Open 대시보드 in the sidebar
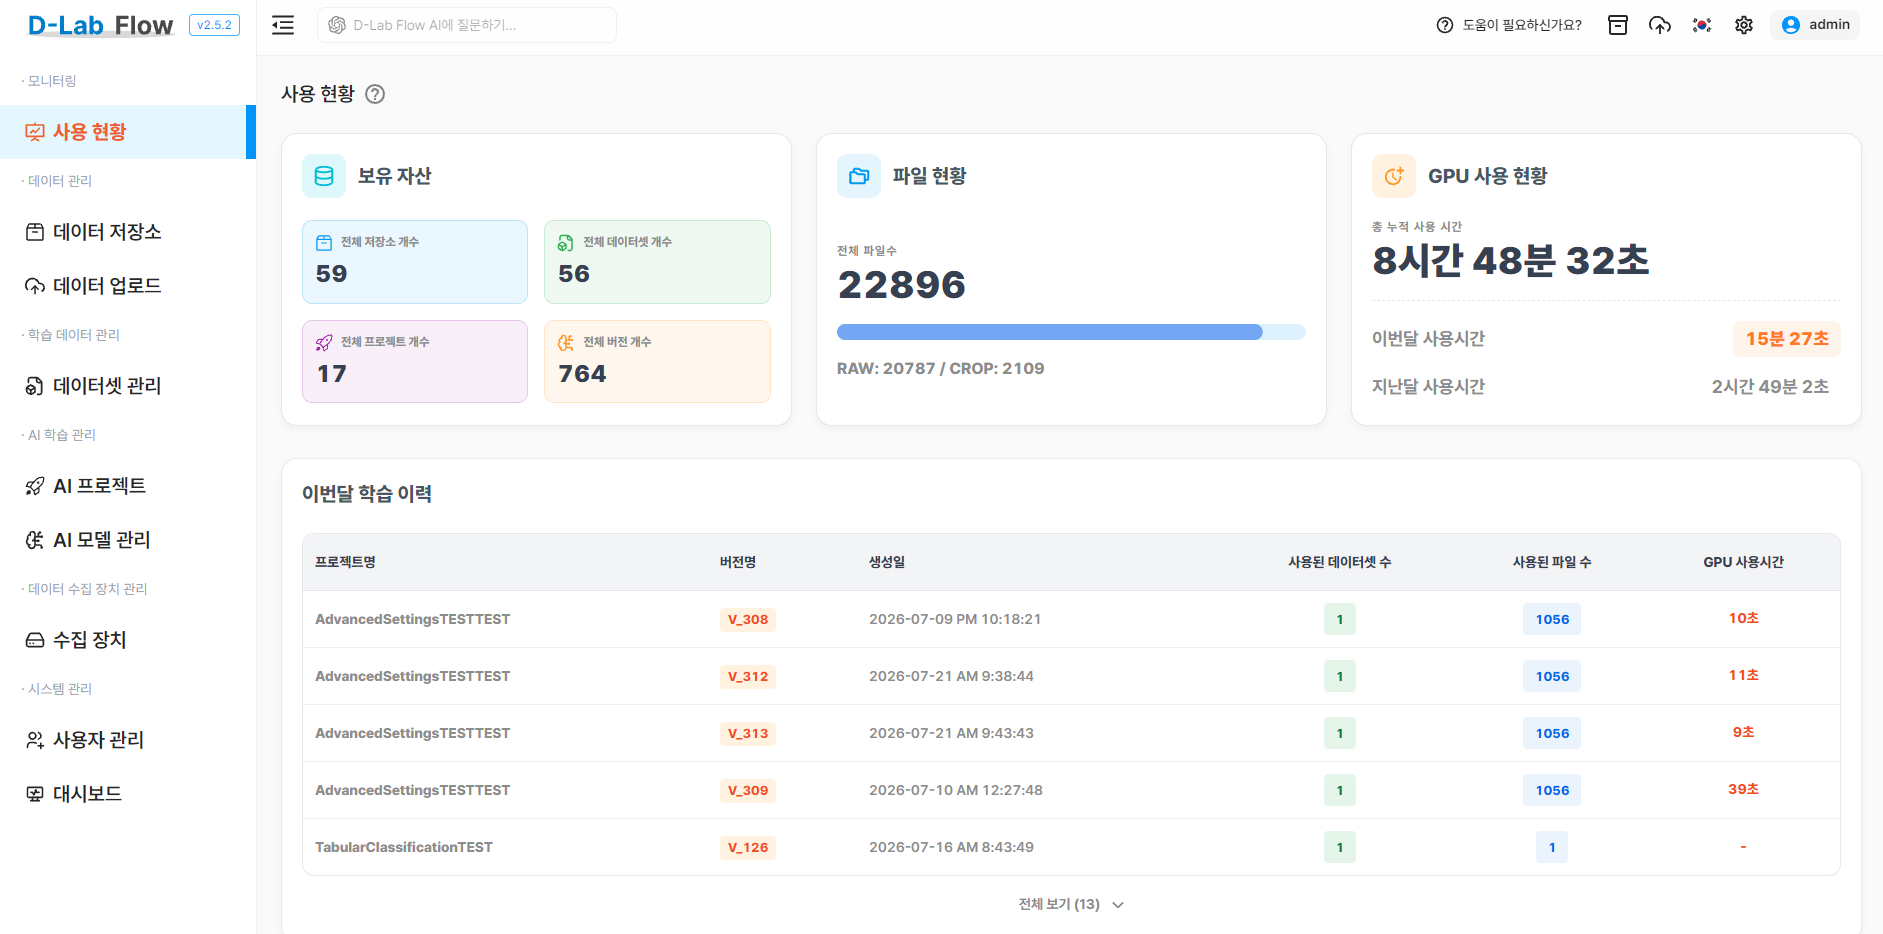1883x934 pixels. coord(128,794)
